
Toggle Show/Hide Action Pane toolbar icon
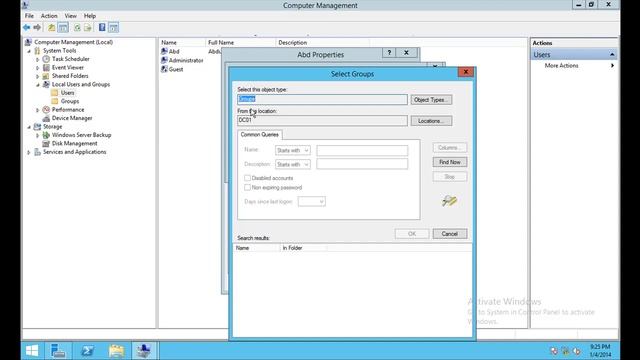coord(113,27)
